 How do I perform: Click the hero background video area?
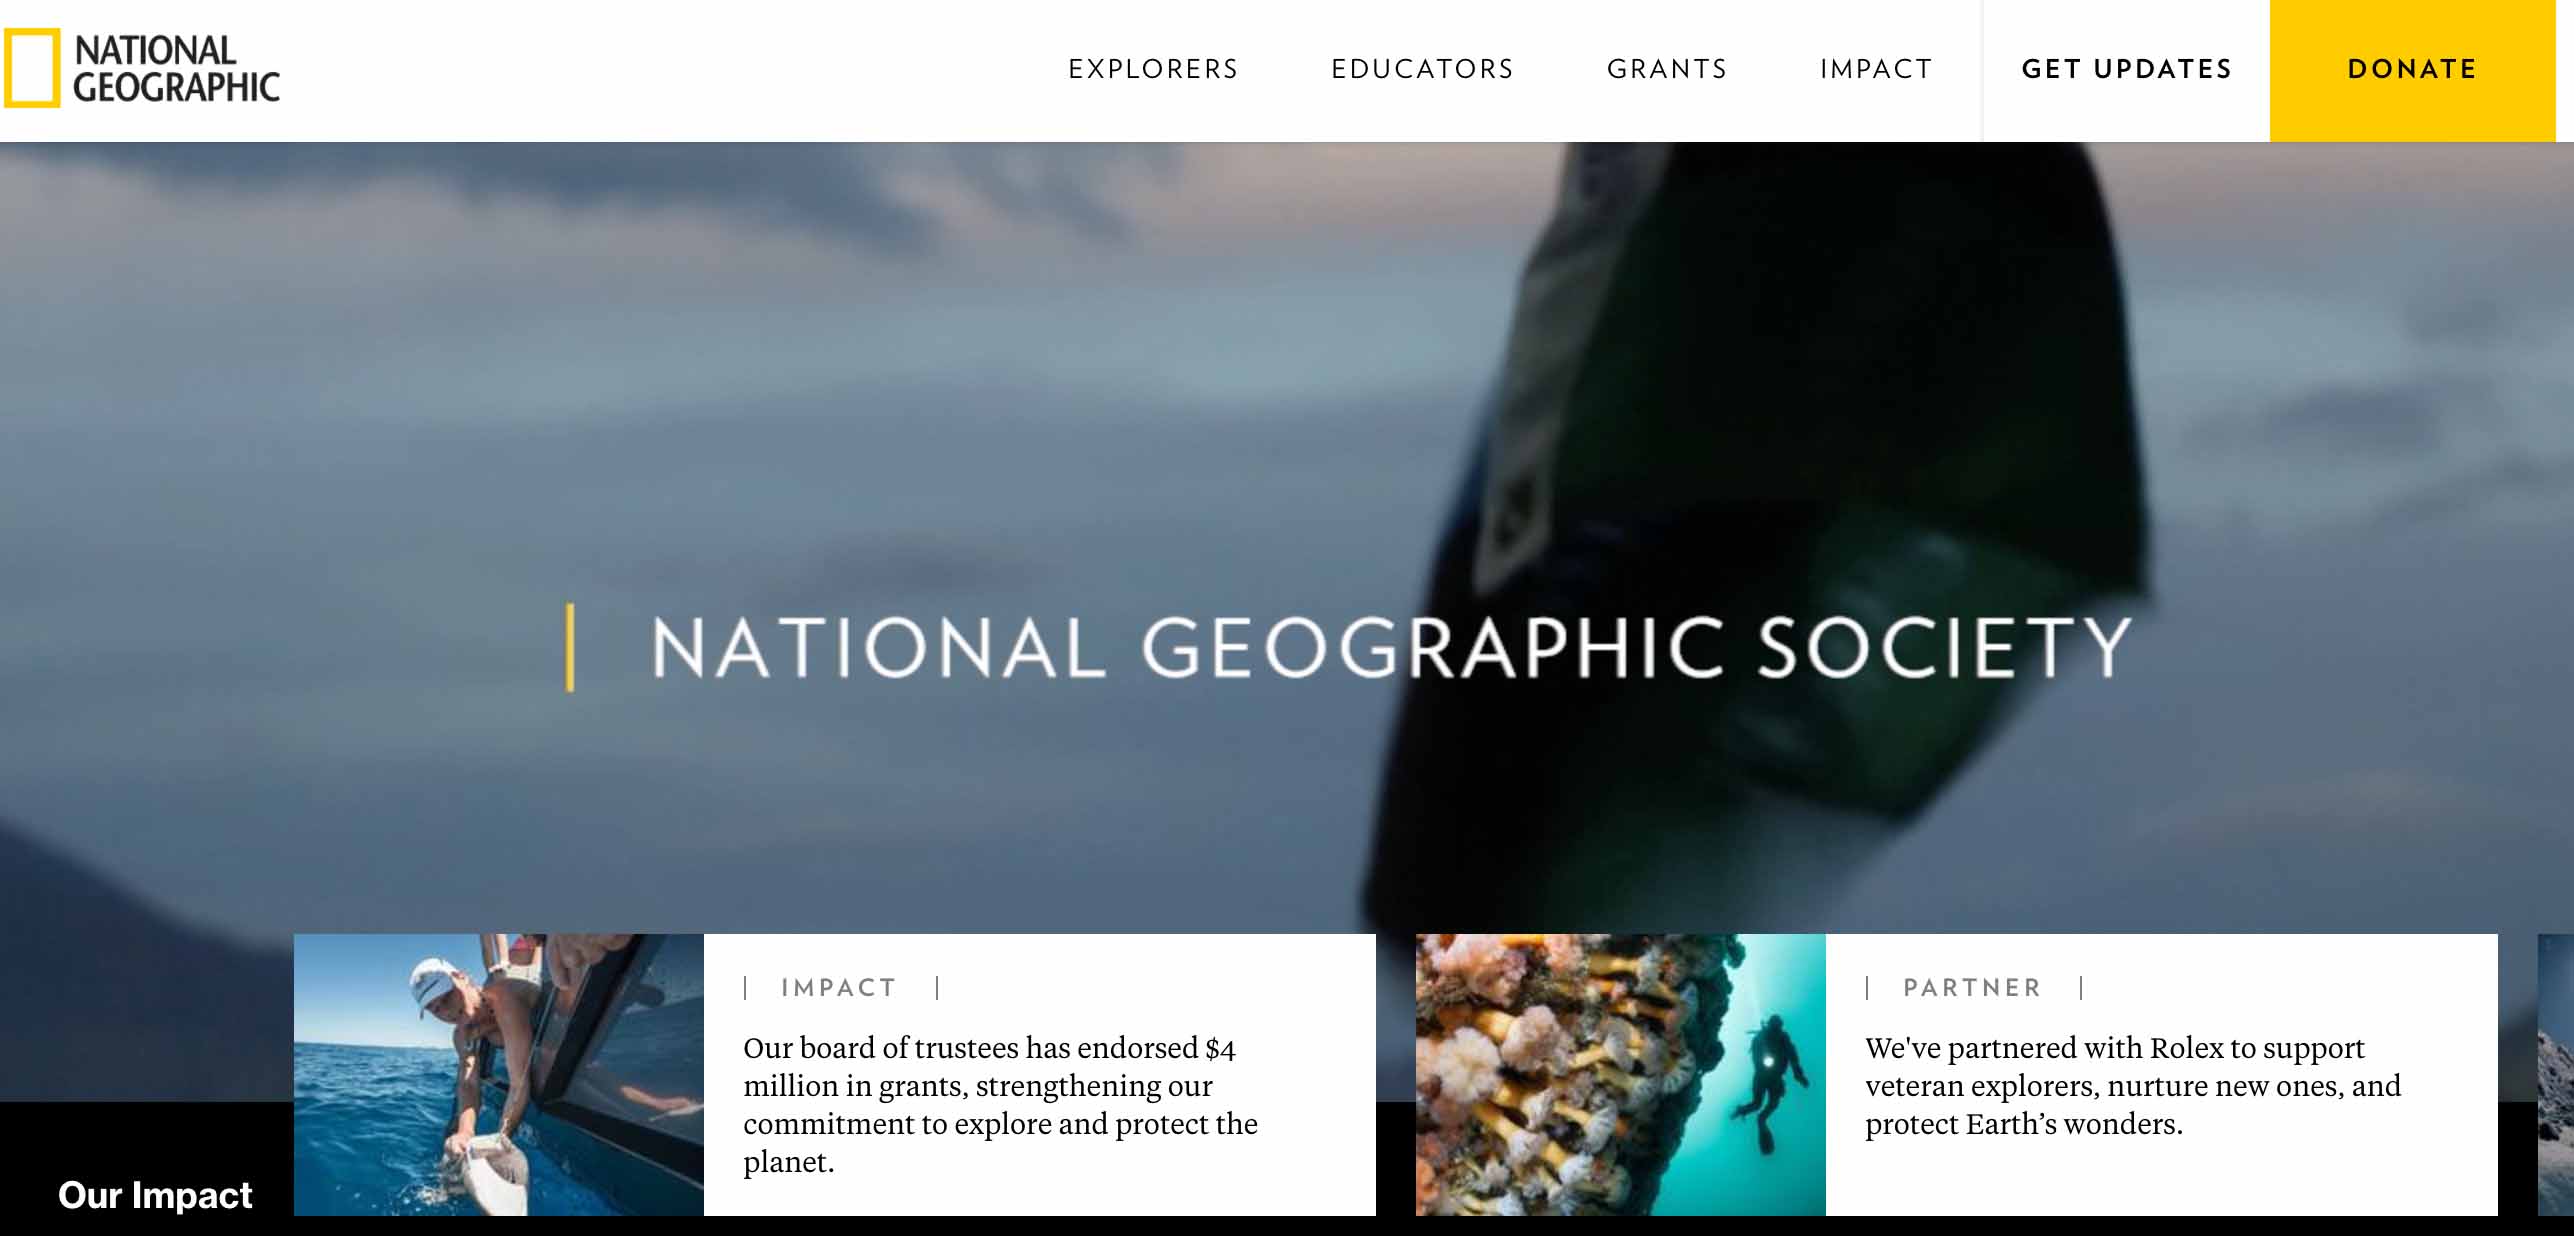coord(1287,400)
